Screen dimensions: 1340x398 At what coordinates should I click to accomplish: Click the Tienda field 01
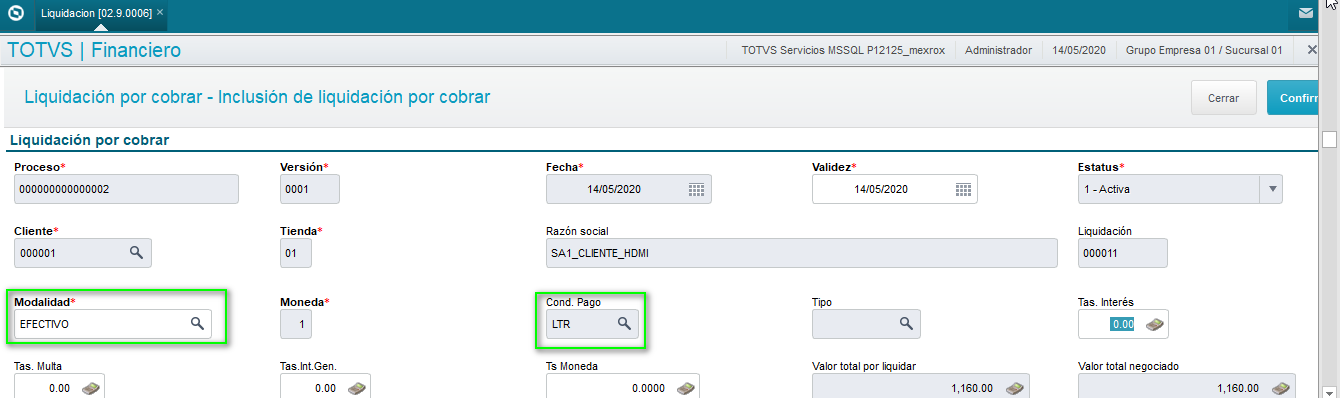[x=296, y=253]
